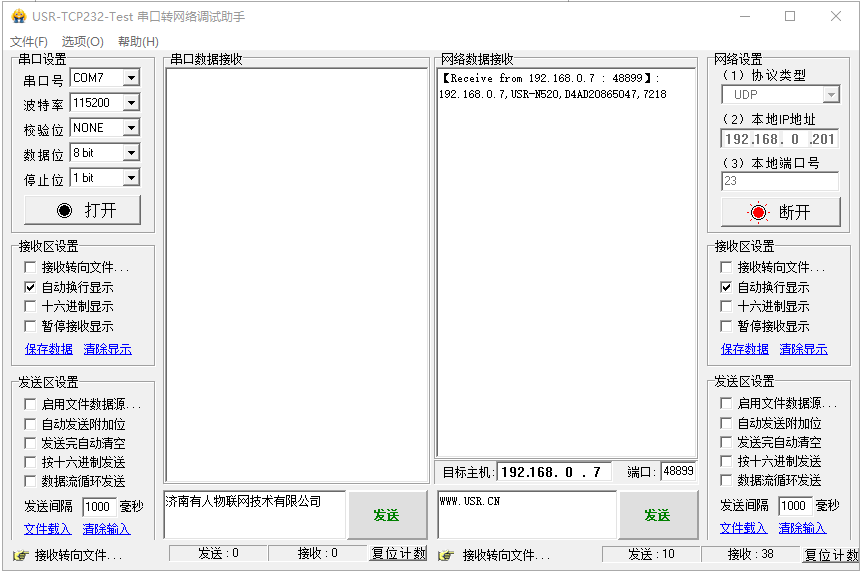The width and height of the screenshot is (863, 573).
Task: Enable serial-side 暂停接收显示 checkbox
Action: click(x=30, y=326)
